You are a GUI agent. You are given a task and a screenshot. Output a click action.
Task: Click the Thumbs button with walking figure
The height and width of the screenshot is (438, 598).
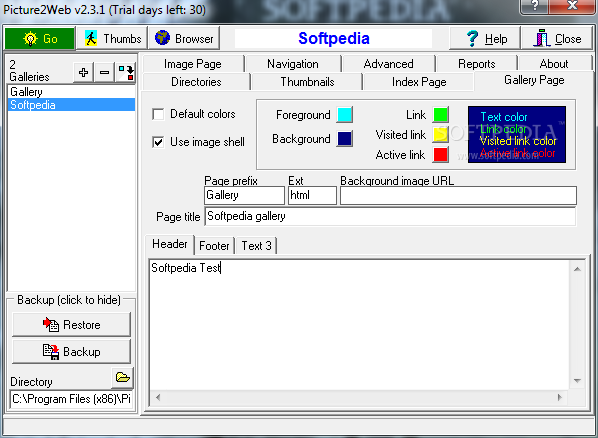tap(112, 39)
